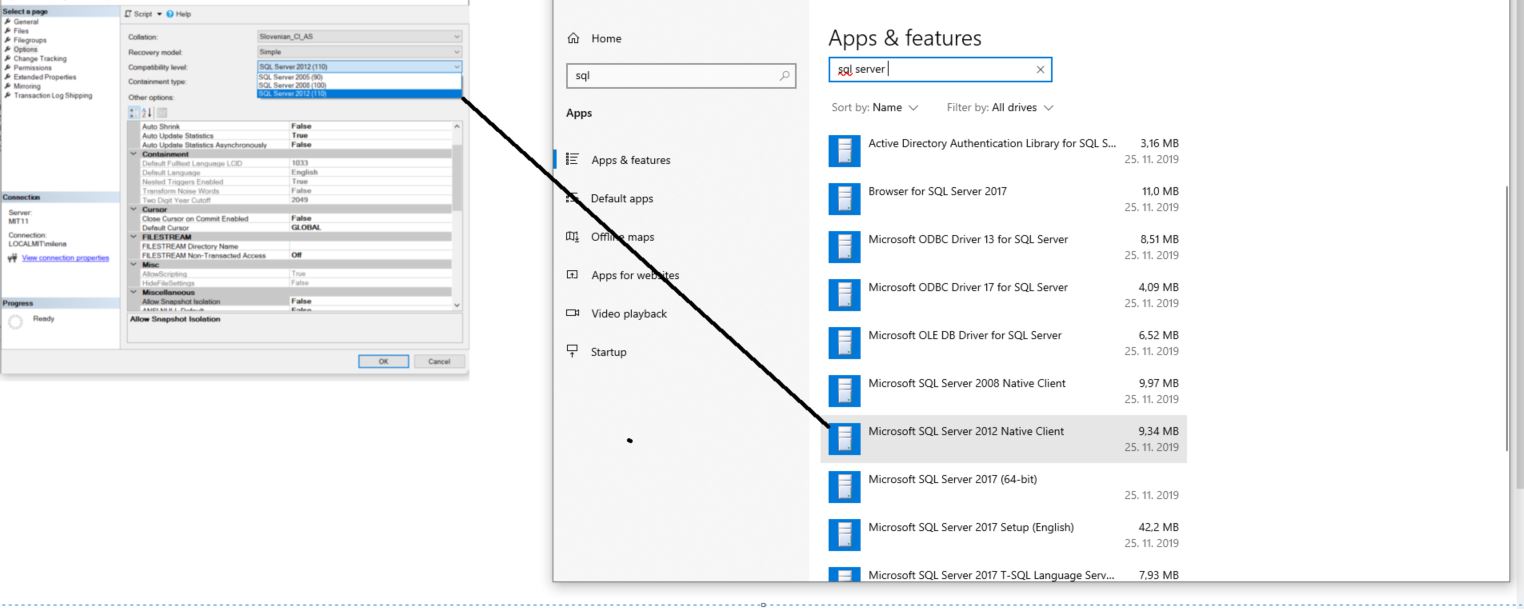Click the Default Cursor value GLOBAL
Image resolution: width=1524 pixels, height=609 pixels.
click(305, 227)
